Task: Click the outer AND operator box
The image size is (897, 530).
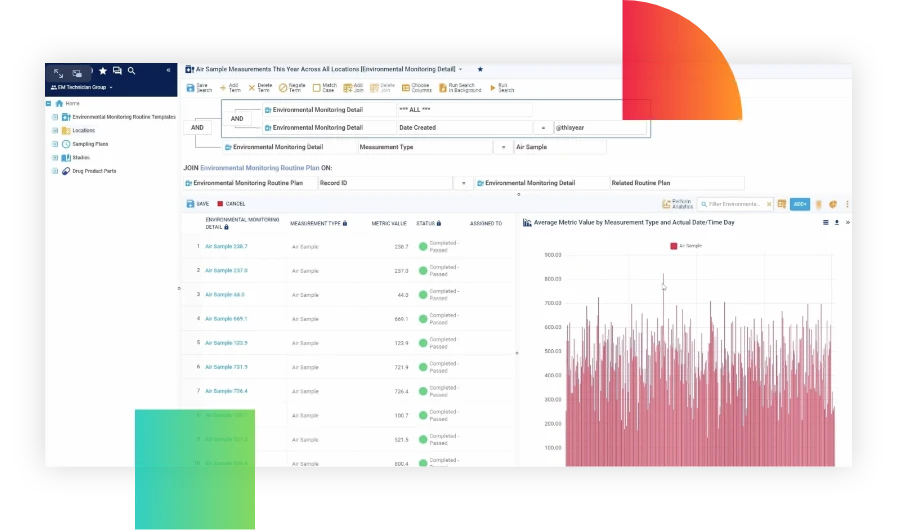Action: (197, 128)
